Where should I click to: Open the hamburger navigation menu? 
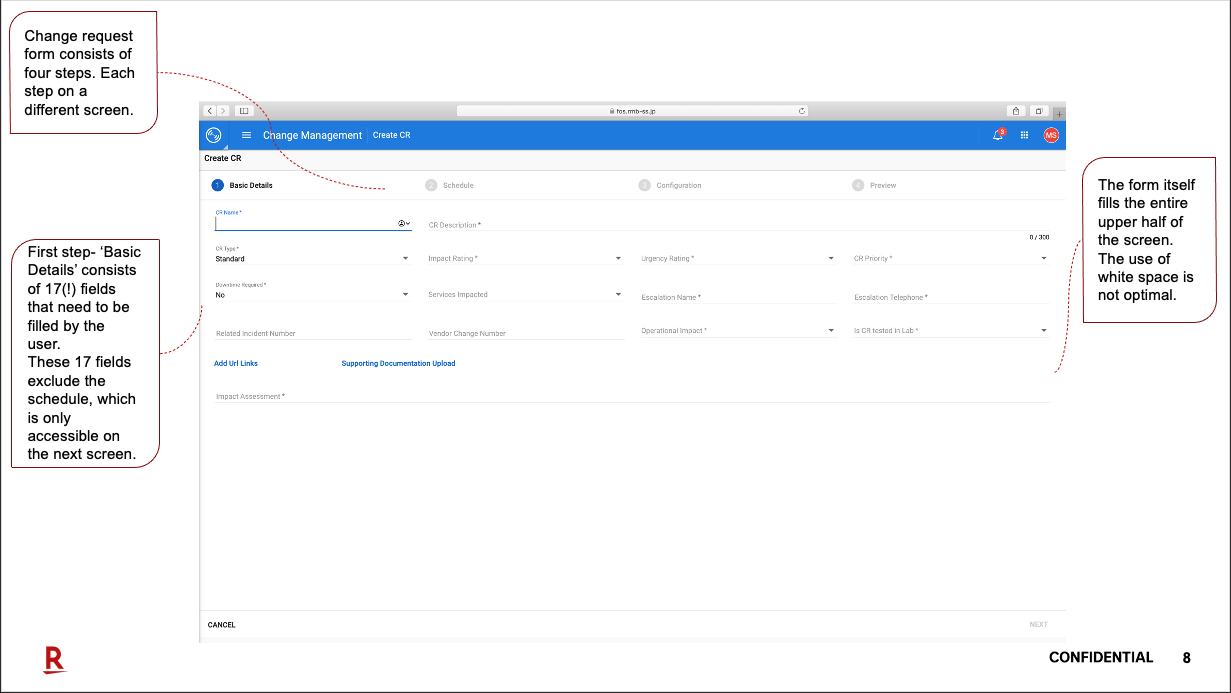pos(247,135)
